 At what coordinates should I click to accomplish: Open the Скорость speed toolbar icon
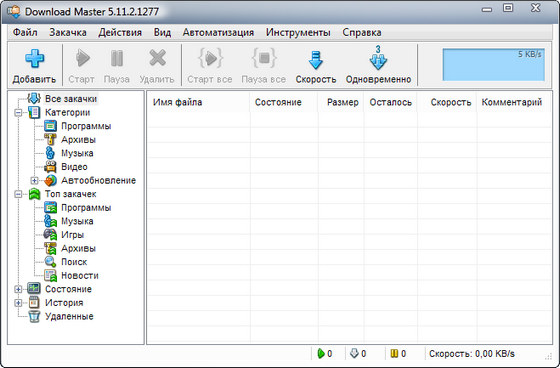316,60
